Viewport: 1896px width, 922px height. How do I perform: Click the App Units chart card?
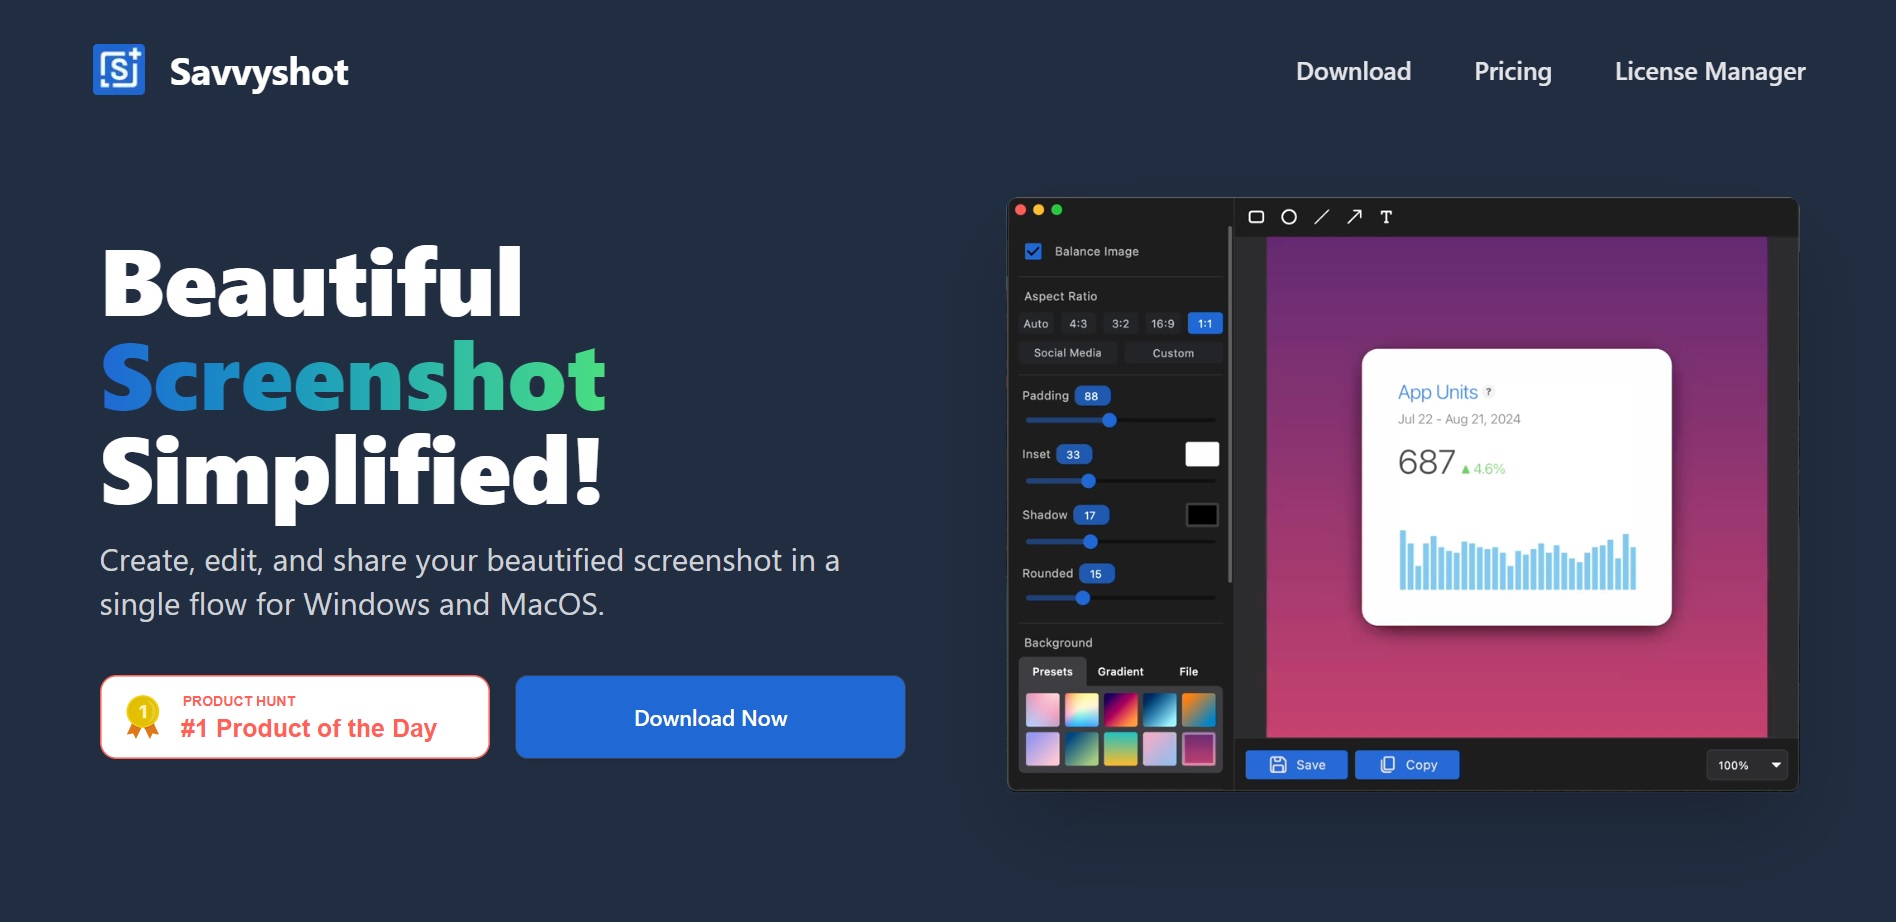(x=1516, y=487)
